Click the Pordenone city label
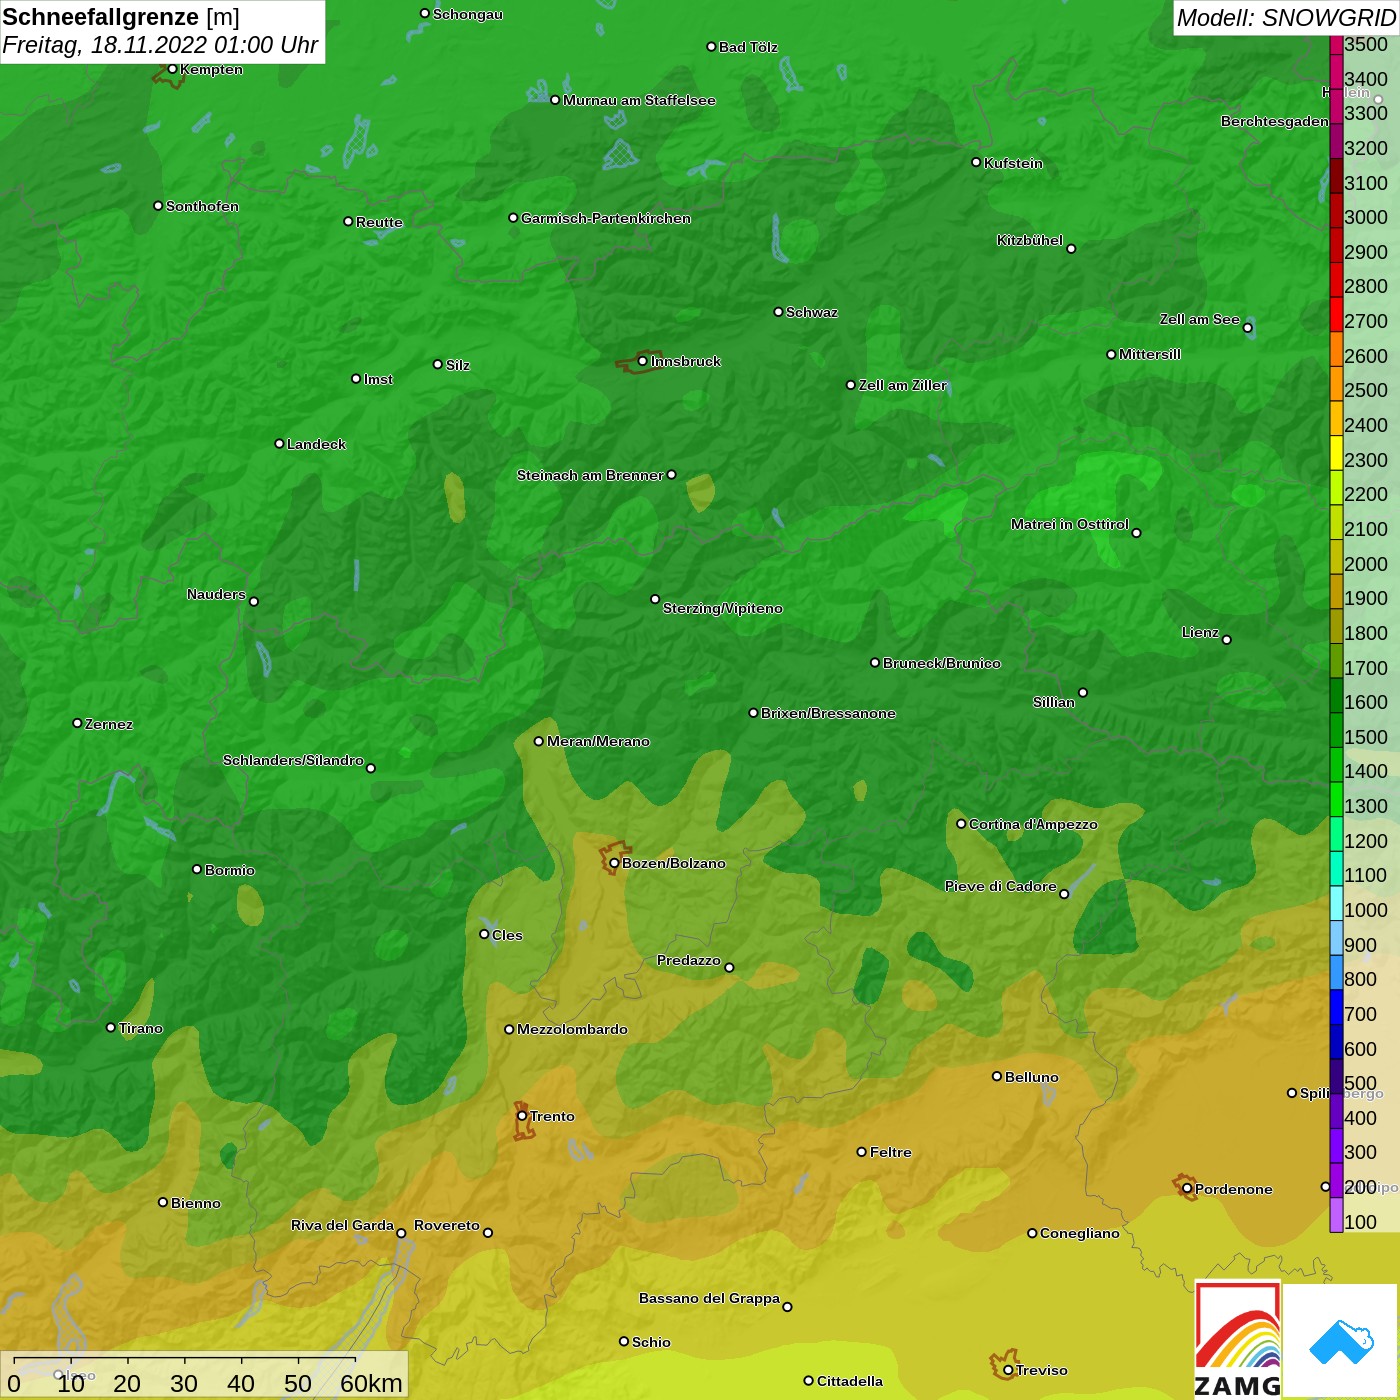The height and width of the screenshot is (1400, 1400). point(1233,1189)
